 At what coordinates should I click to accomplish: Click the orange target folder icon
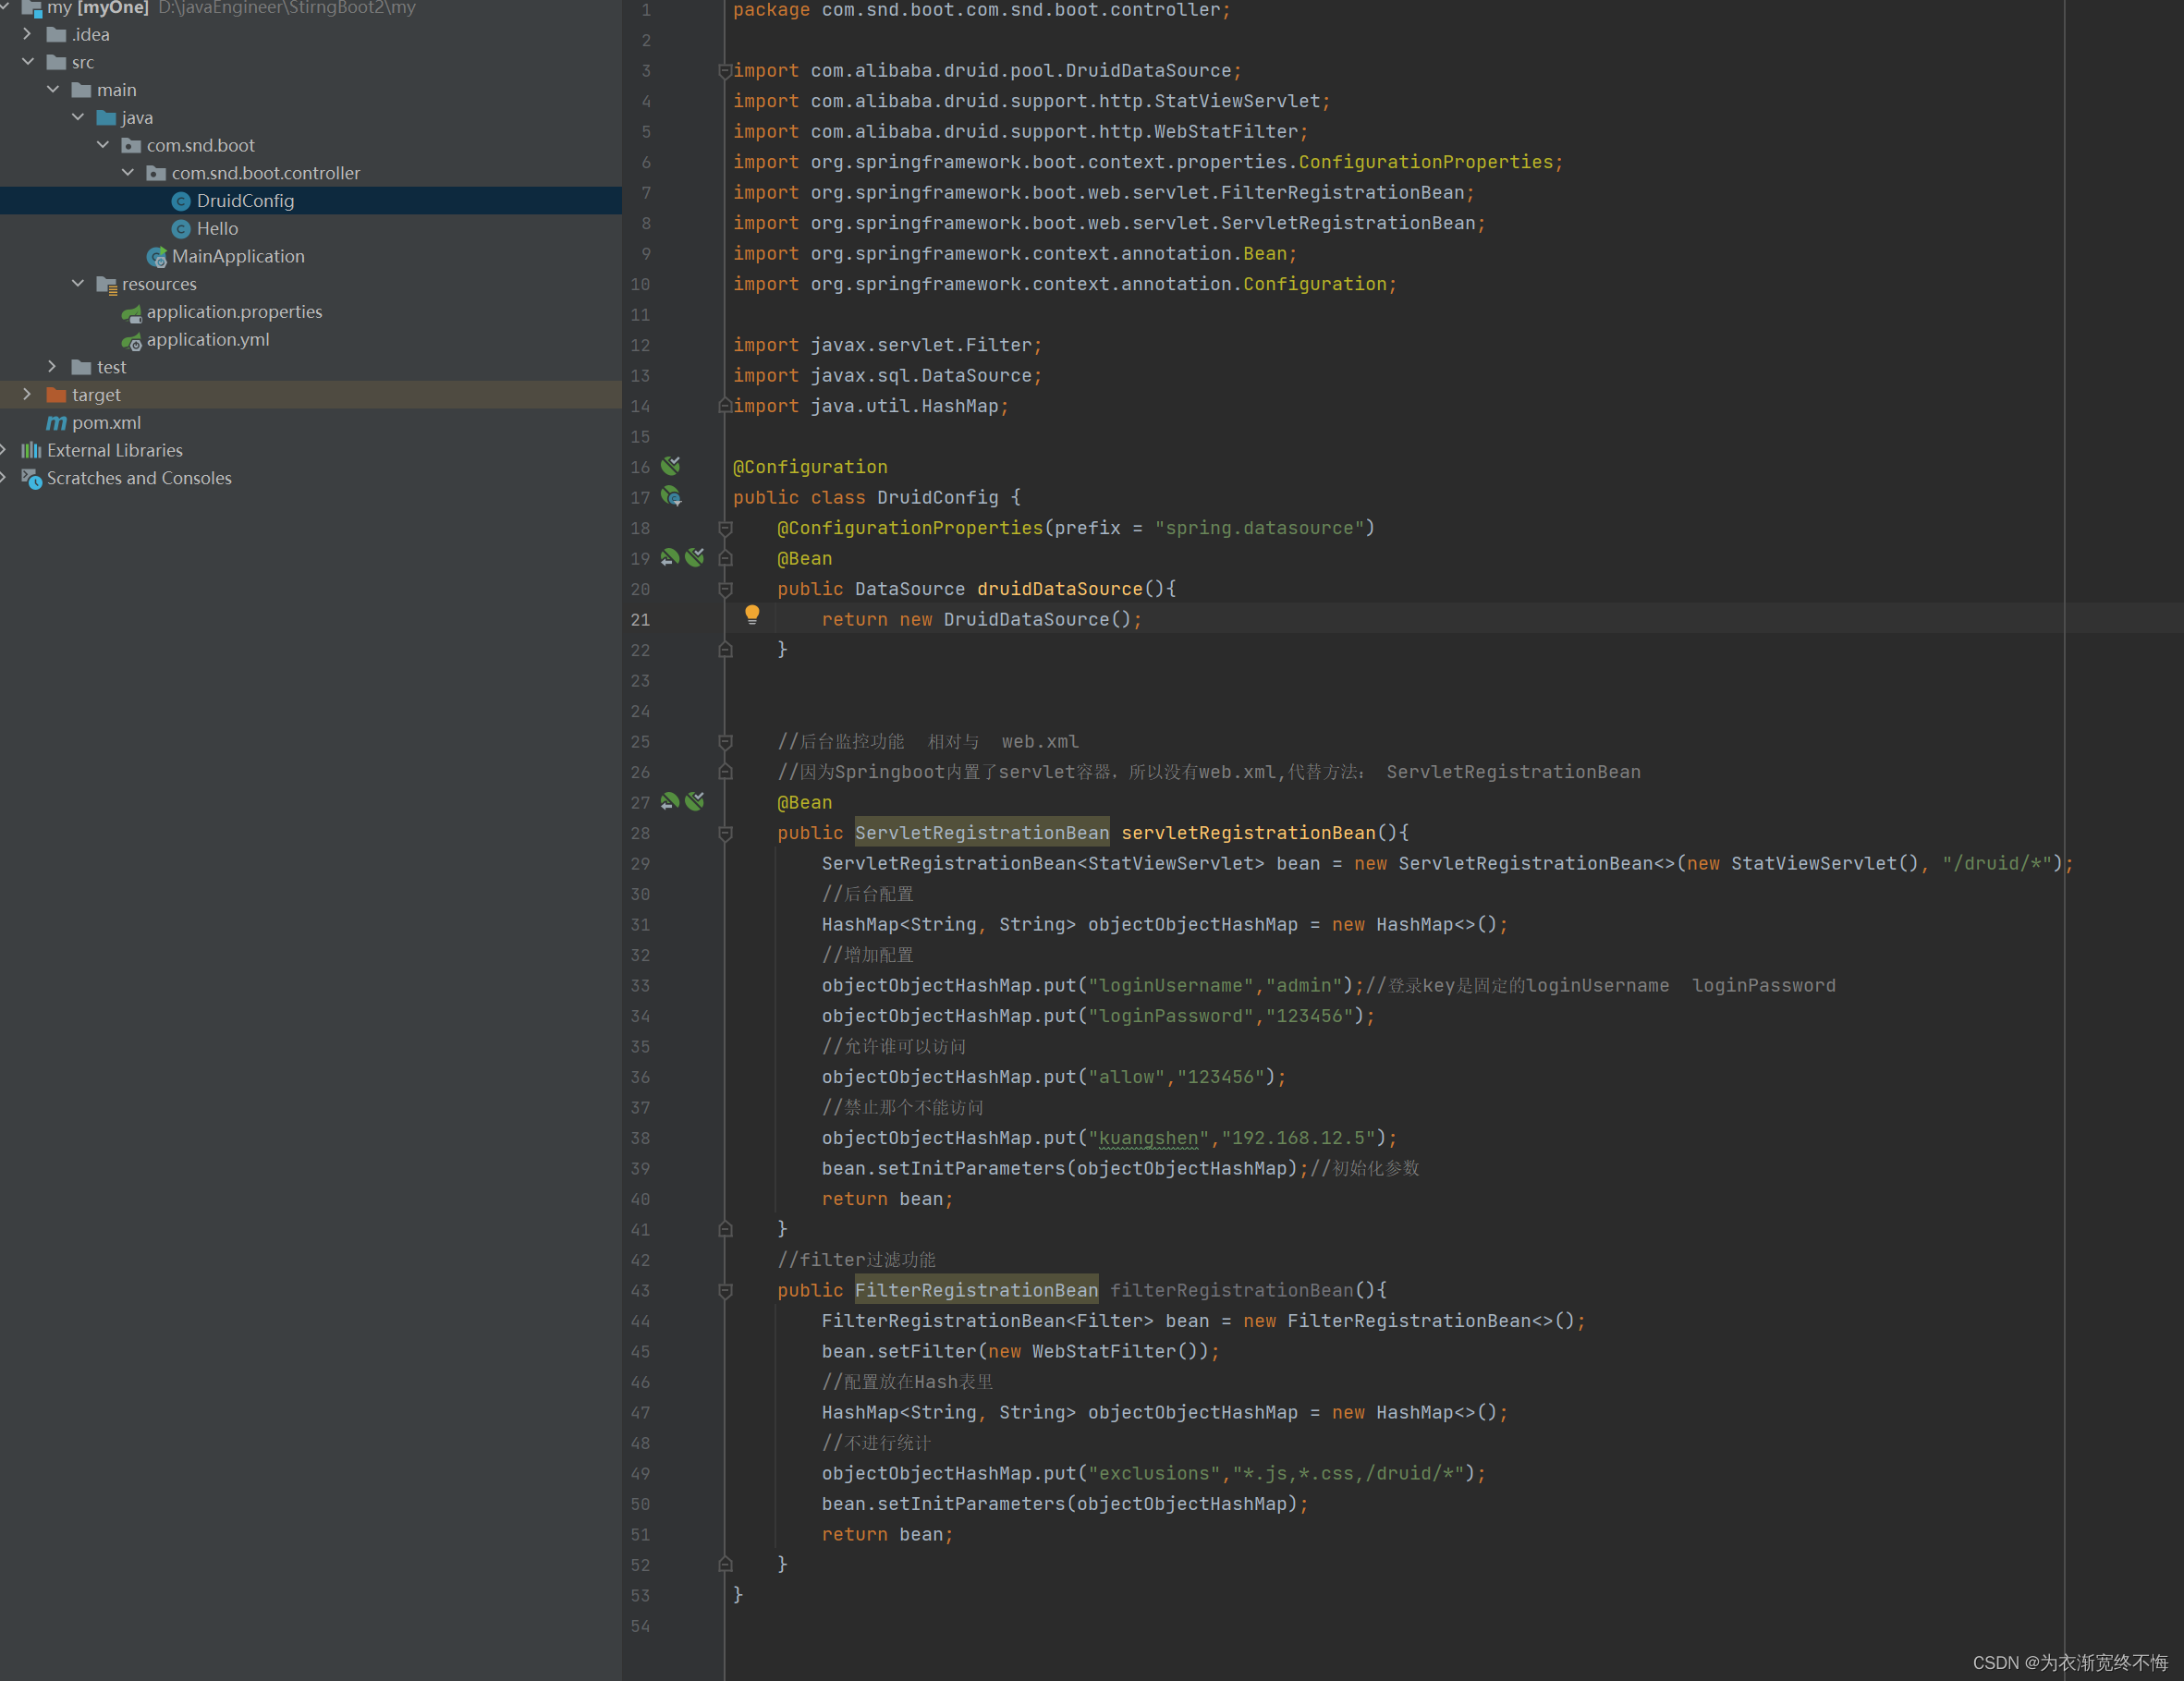coord(56,395)
